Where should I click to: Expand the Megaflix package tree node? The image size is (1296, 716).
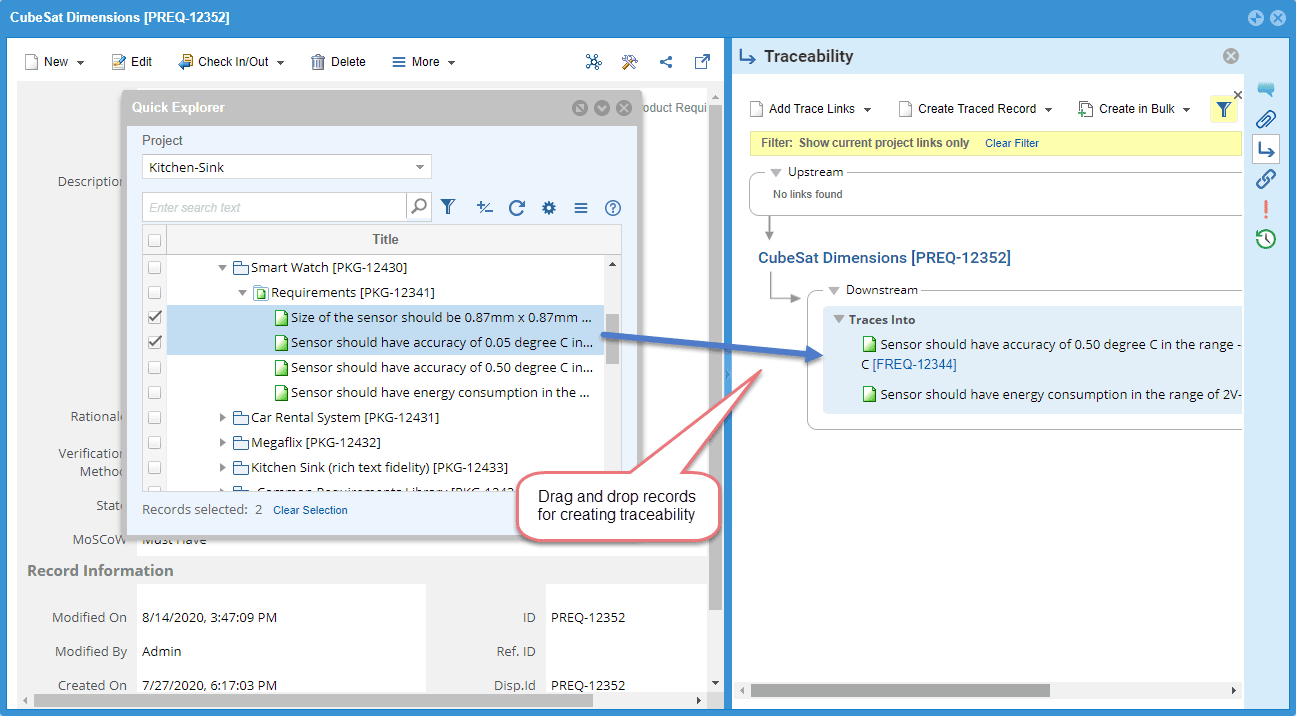coord(223,442)
